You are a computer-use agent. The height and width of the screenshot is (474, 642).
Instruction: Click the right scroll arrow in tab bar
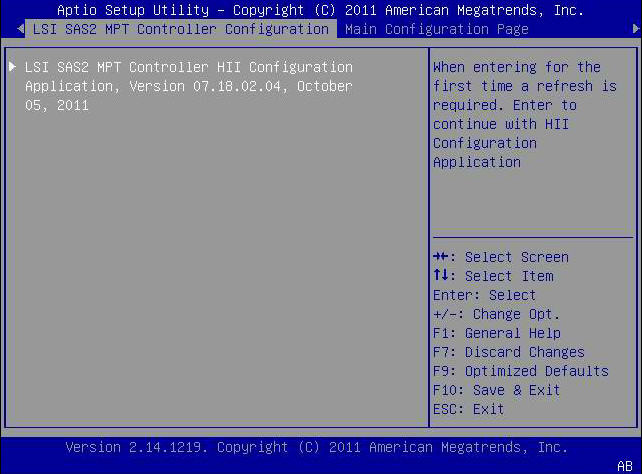pos(636,29)
